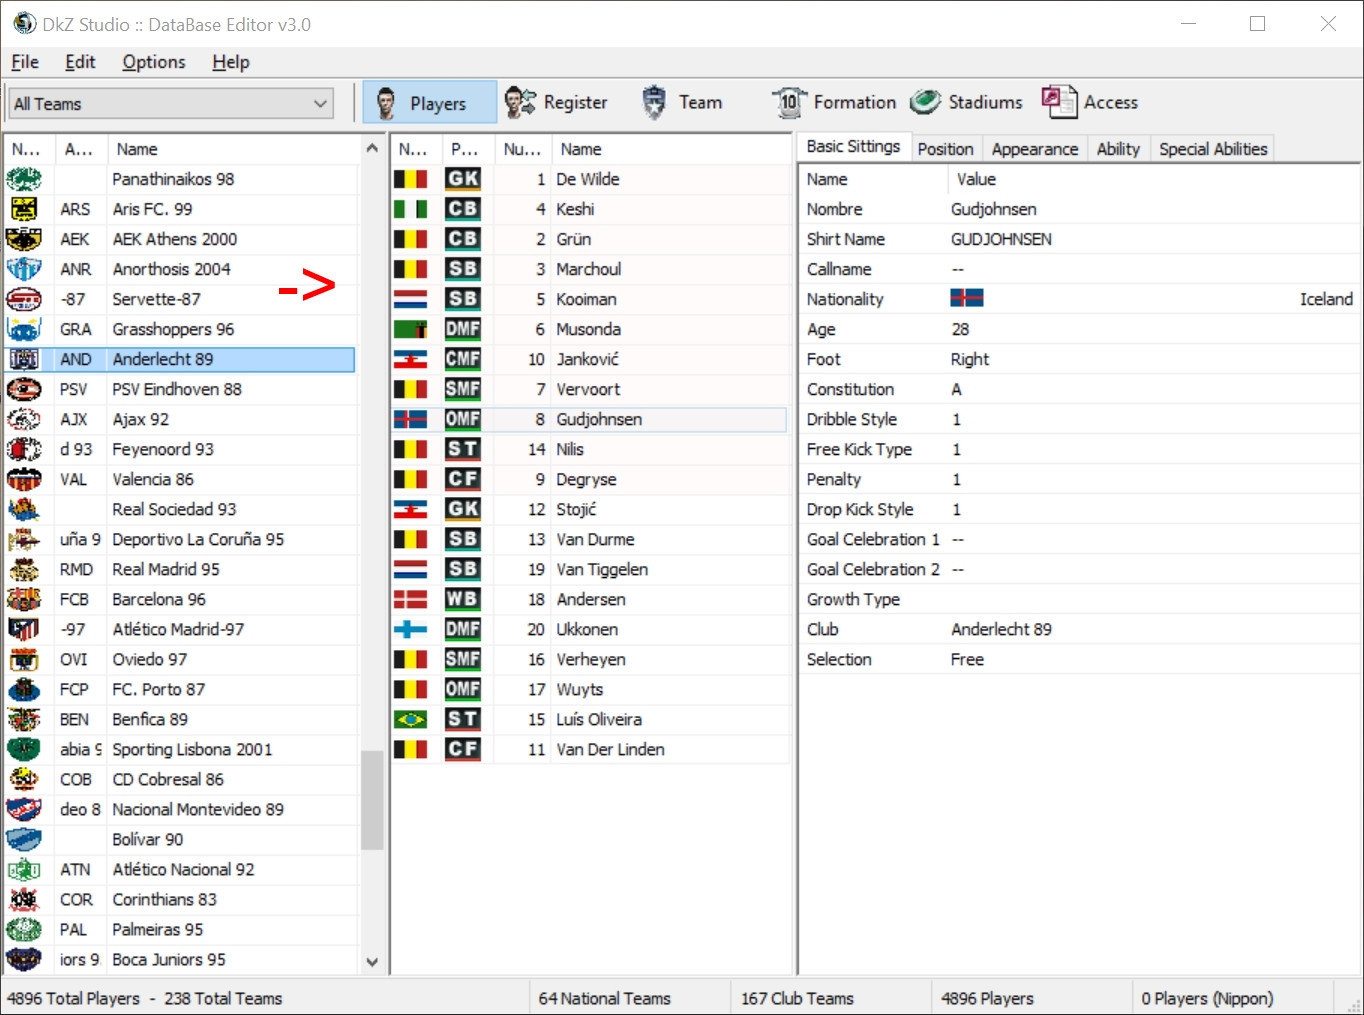This screenshot has height=1015, width=1364.
Task: Click the Benfica 89 crest icon
Action: click(x=24, y=719)
